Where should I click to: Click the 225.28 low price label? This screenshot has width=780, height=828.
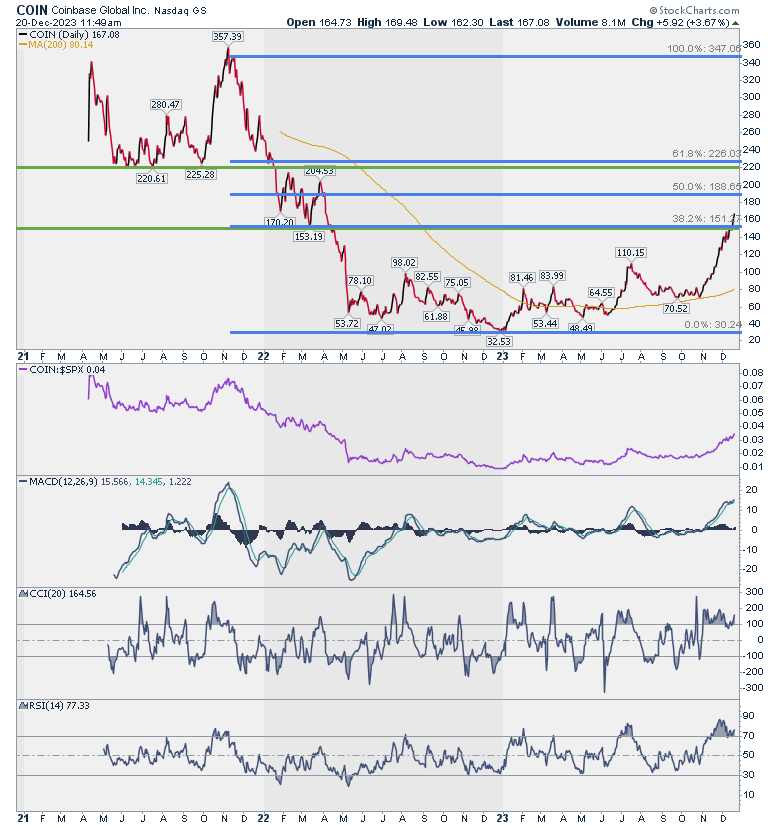(x=200, y=174)
